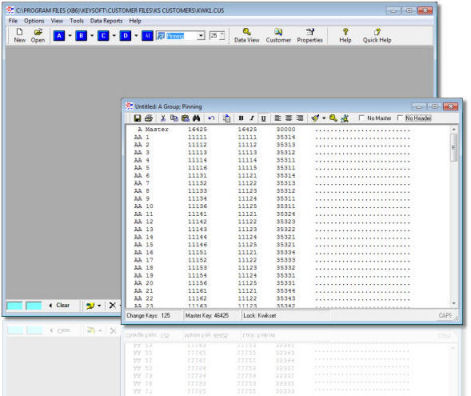
Task: Open the paintbrush icon dropdown arrow
Action: click(324, 118)
